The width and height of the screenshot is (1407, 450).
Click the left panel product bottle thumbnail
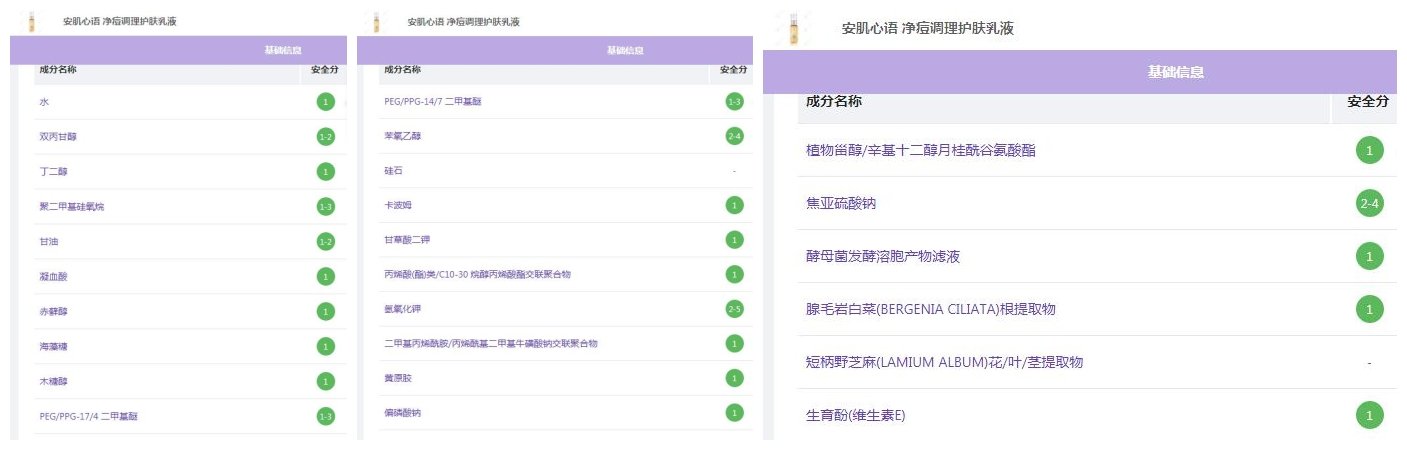[x=30, y=21]
